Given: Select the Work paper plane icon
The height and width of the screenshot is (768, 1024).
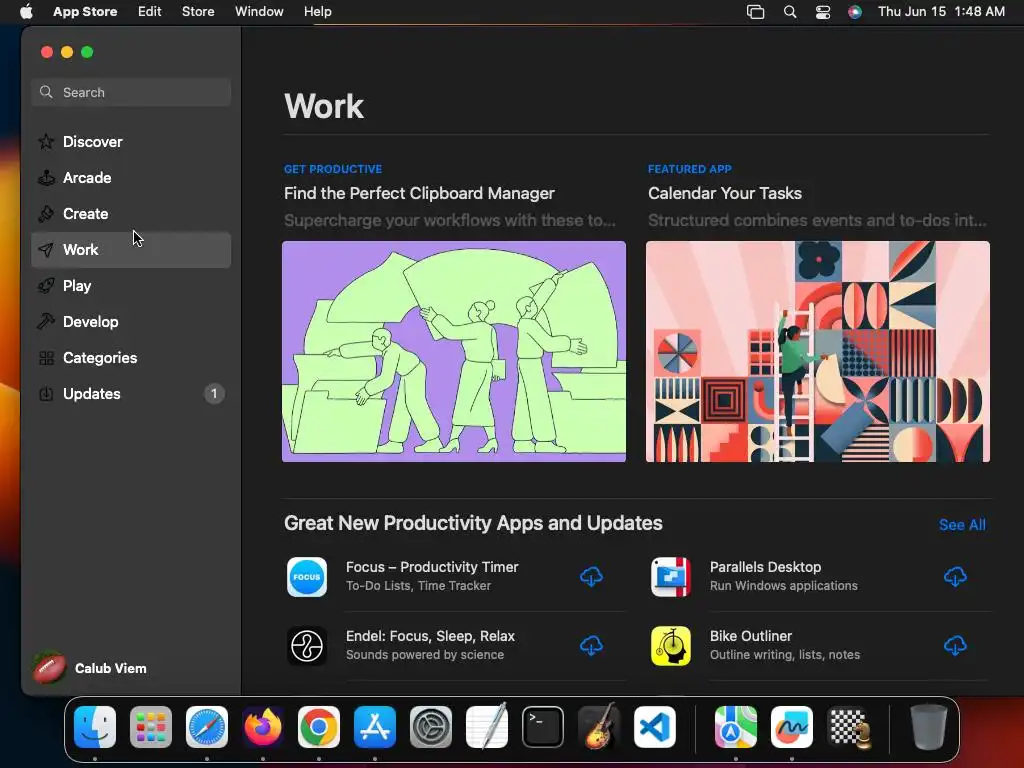Looking at the screenshot, I should 46,249.
